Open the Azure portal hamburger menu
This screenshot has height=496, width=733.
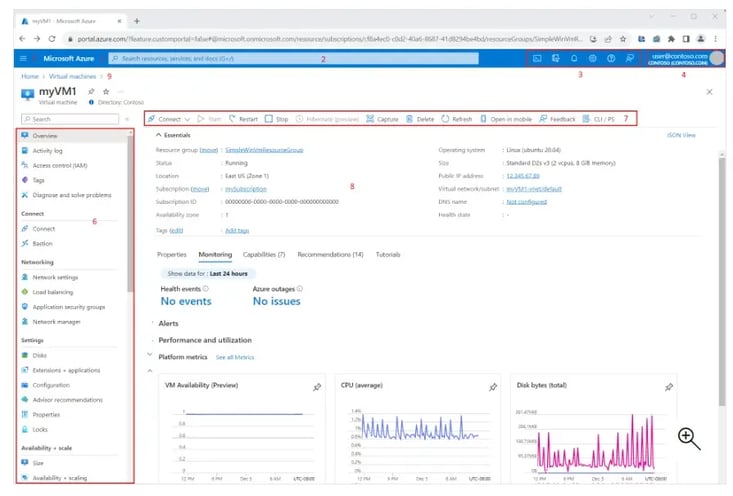point(23,58)
